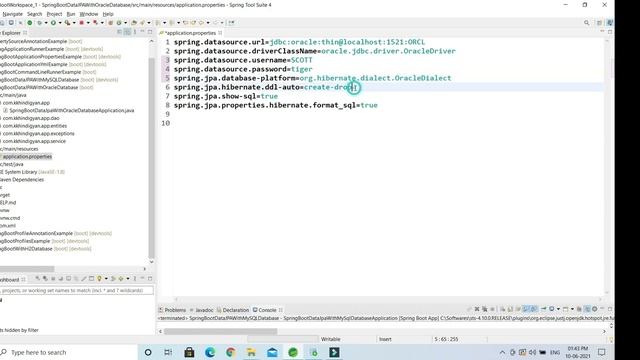Toggle Word Wrap in the Console toolbar
This screenshot has width=640, height=360.
pyautogui.click(x=518, y=309)
